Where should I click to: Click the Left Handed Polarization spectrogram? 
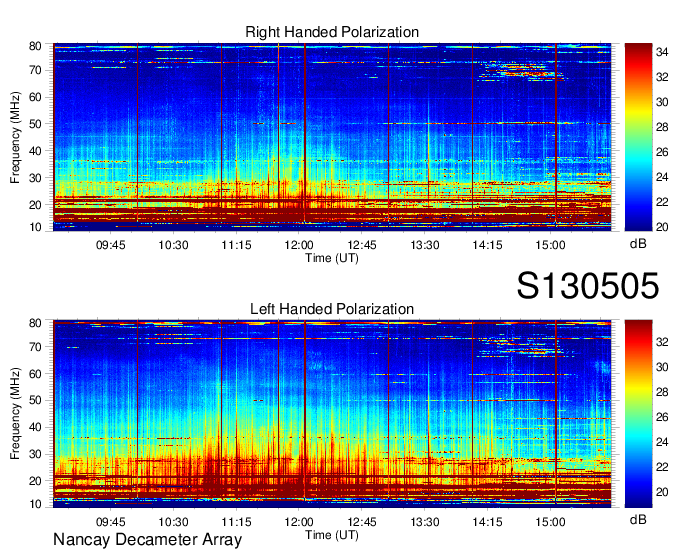coord(332,414)
